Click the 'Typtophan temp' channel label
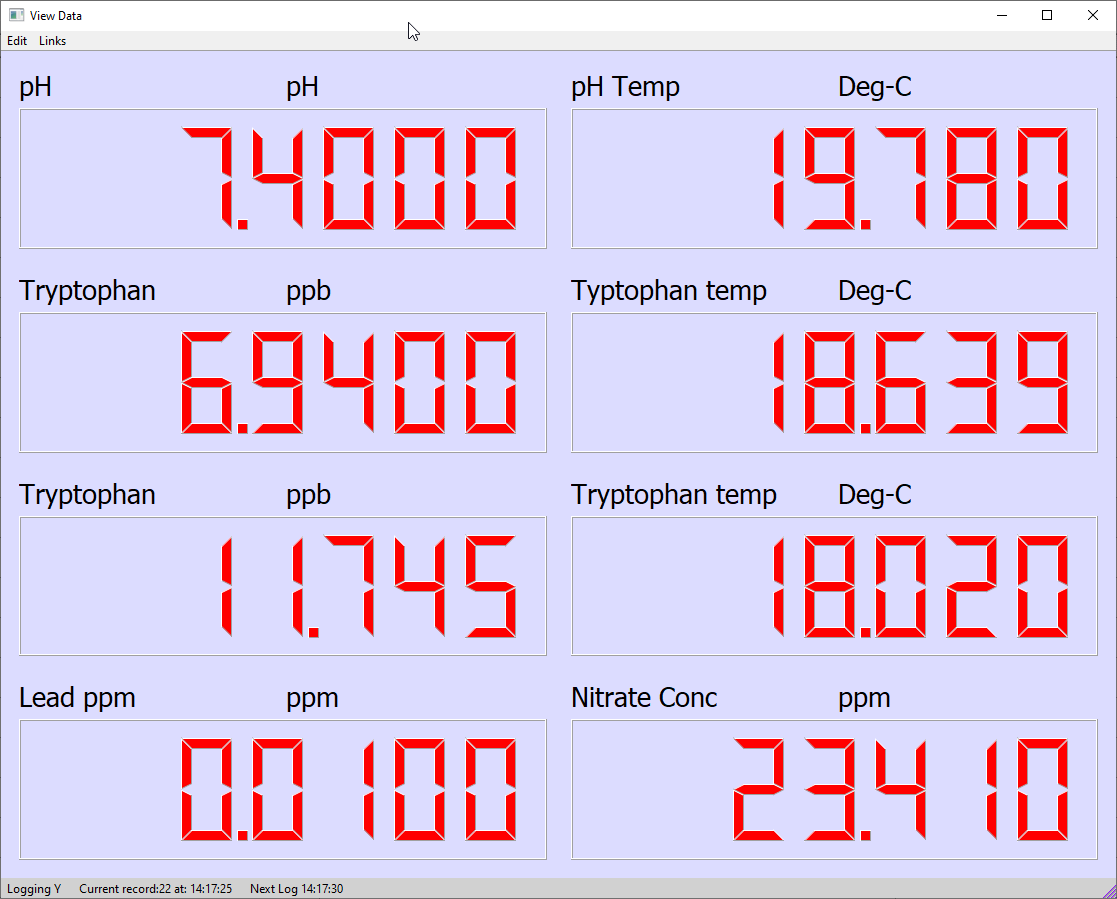The image size is (1117, 899). coord(669,291)
